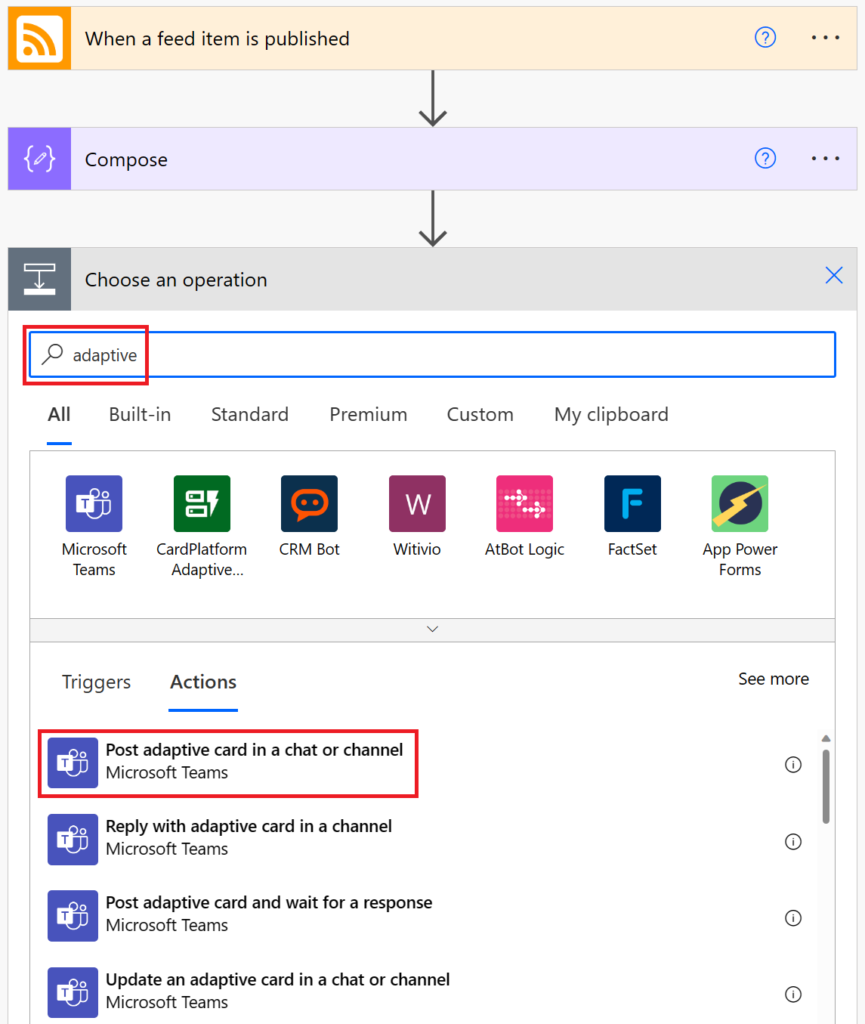This screenshot has height=1024, width=865.
Task: Switch to the Premium connector tab
Action: click(x=368, y=414)
